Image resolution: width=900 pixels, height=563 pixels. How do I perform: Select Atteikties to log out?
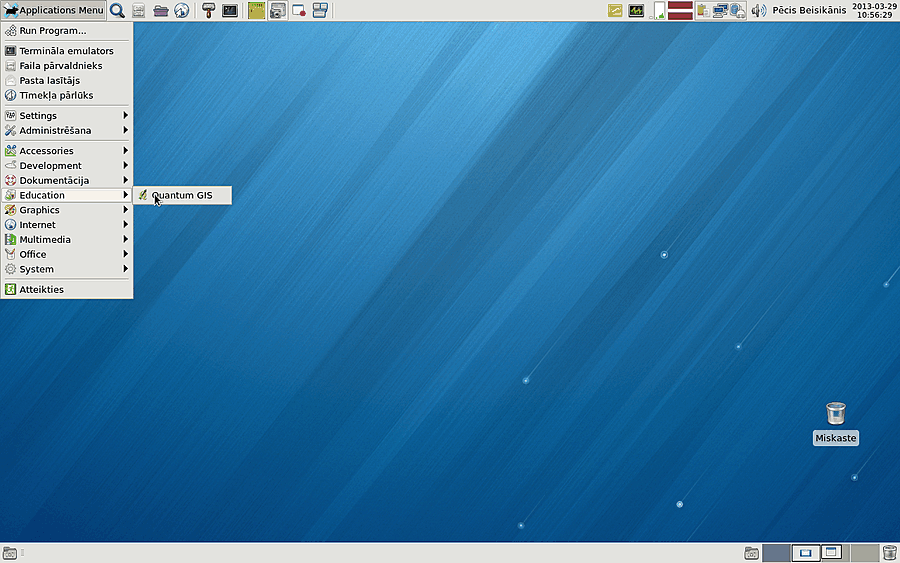(67, 289)
